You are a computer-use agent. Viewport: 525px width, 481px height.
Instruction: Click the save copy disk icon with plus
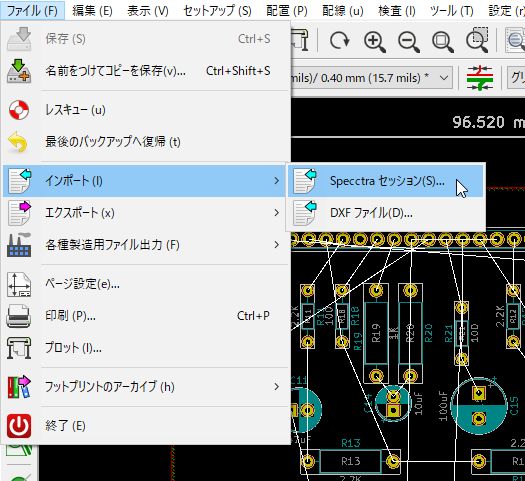pos(19,71)
